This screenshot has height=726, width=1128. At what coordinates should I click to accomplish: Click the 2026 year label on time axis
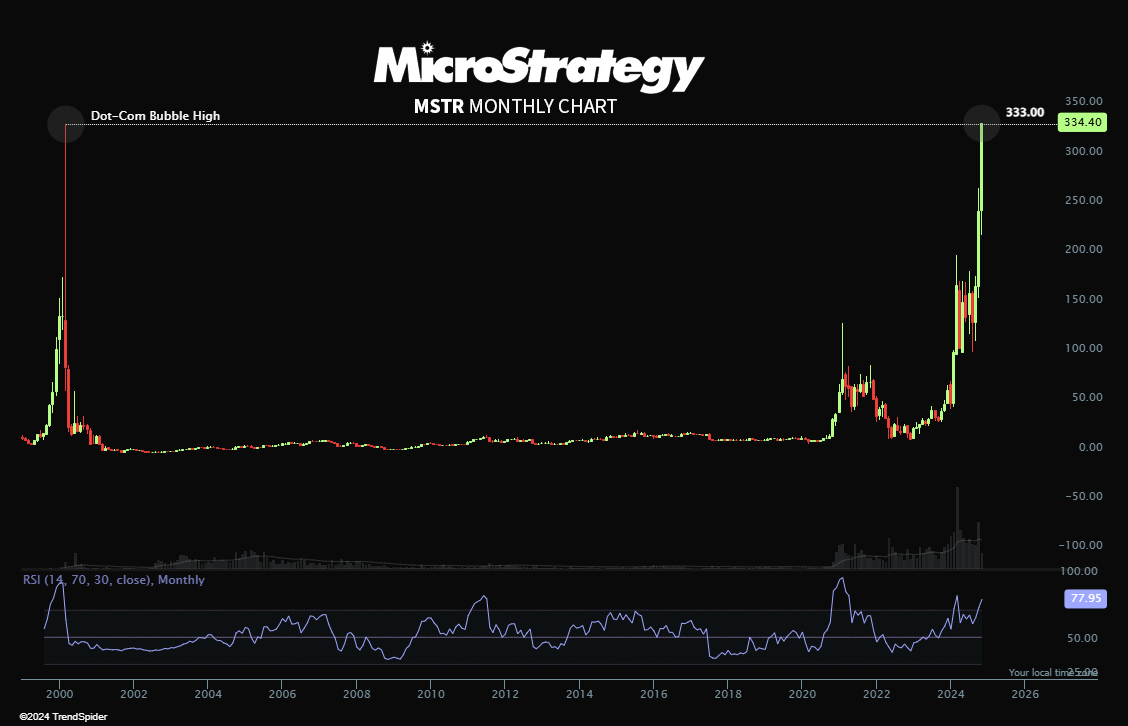click(1025, 694)
